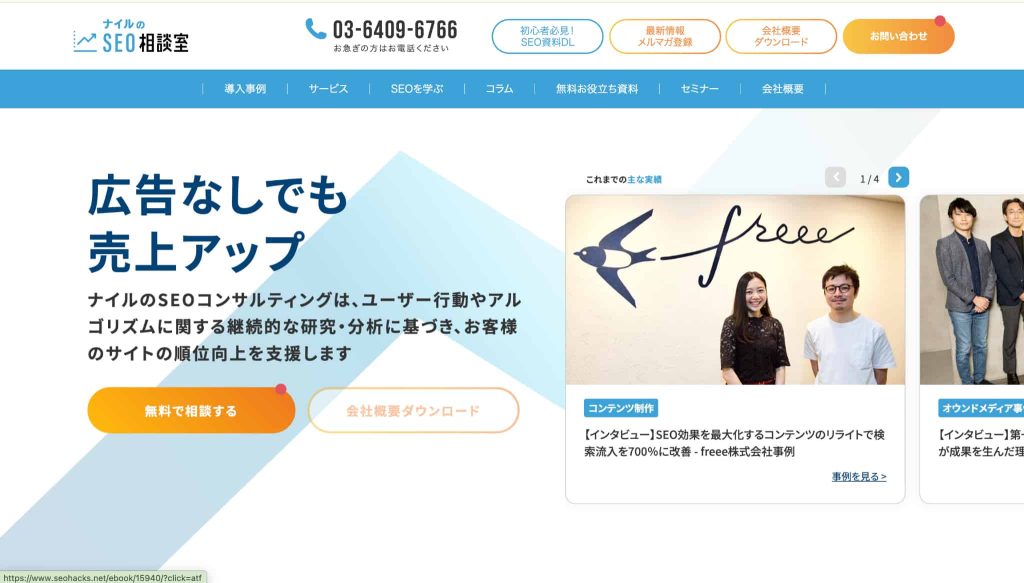Viewport: 1024px width, 583px height.
Task: Open 会社概要 in the blue navigation bar
Action: [782, 89]
